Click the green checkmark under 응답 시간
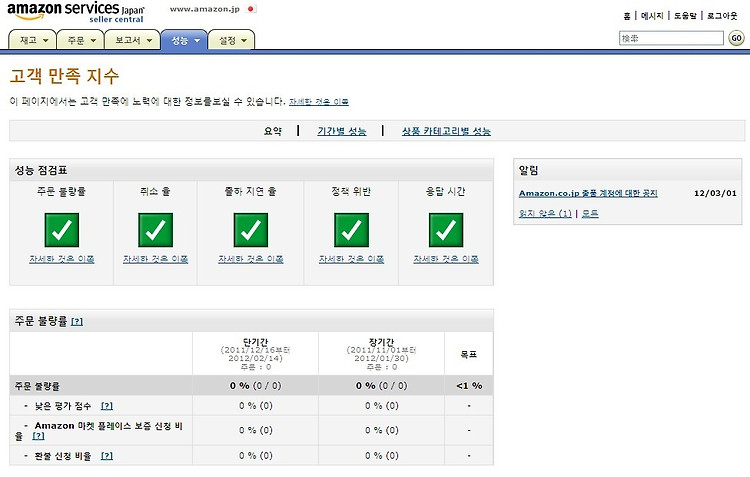Image resolution: width=750 pixels, height=477 pixels. [x=446, y=230]
